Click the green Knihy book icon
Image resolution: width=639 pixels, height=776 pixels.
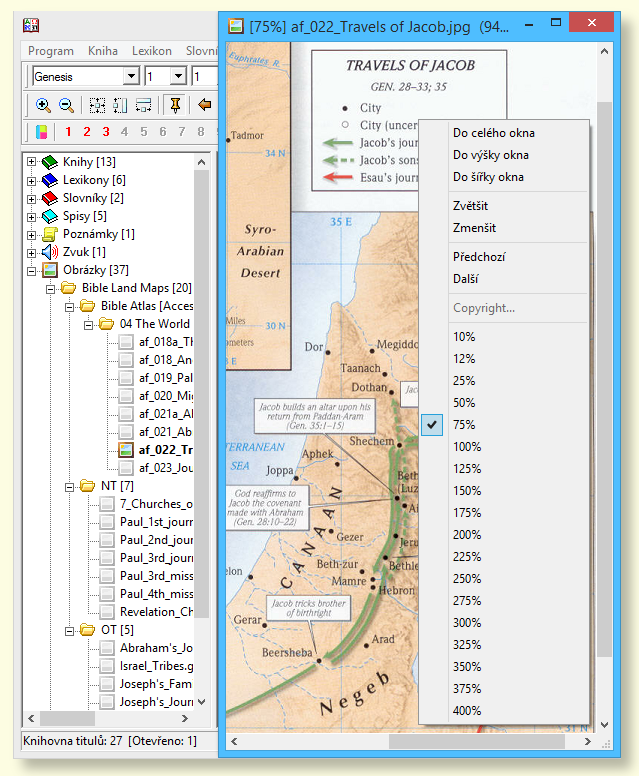click(50, 162)
